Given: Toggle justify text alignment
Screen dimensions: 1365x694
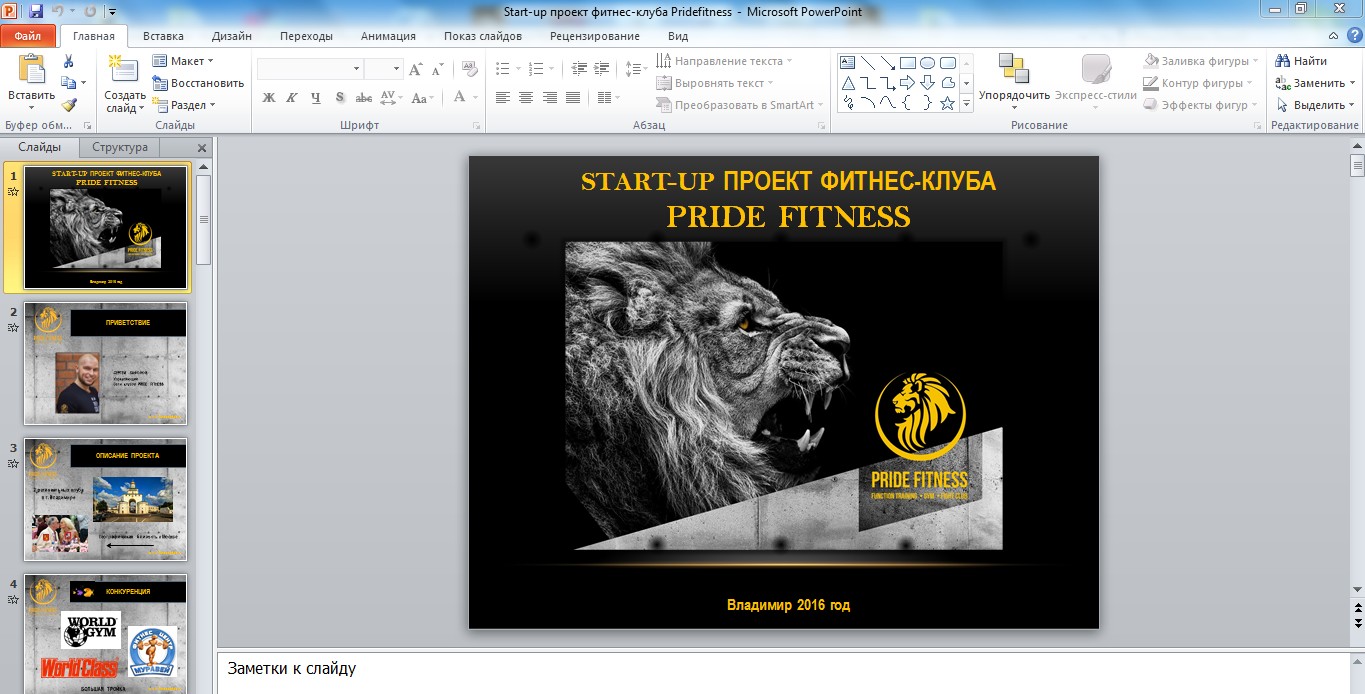Looking at the screenshot, I should click(573, 97).
